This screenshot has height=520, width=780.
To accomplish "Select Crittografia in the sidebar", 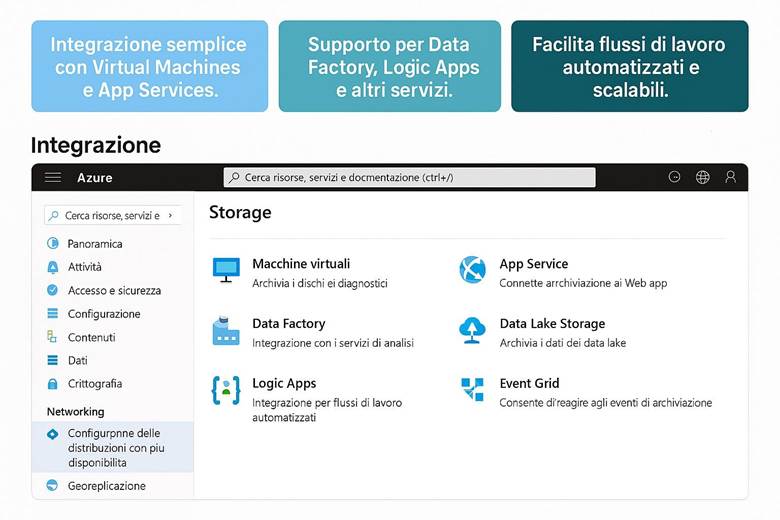I will (x=95, y=384).
